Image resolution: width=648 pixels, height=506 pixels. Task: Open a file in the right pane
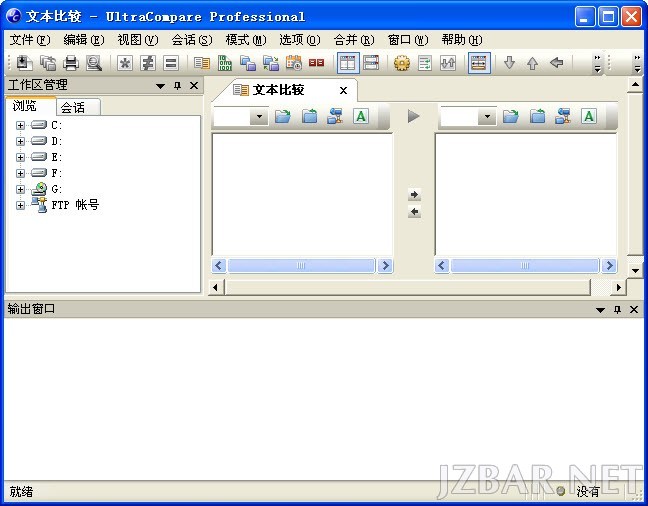511,116
